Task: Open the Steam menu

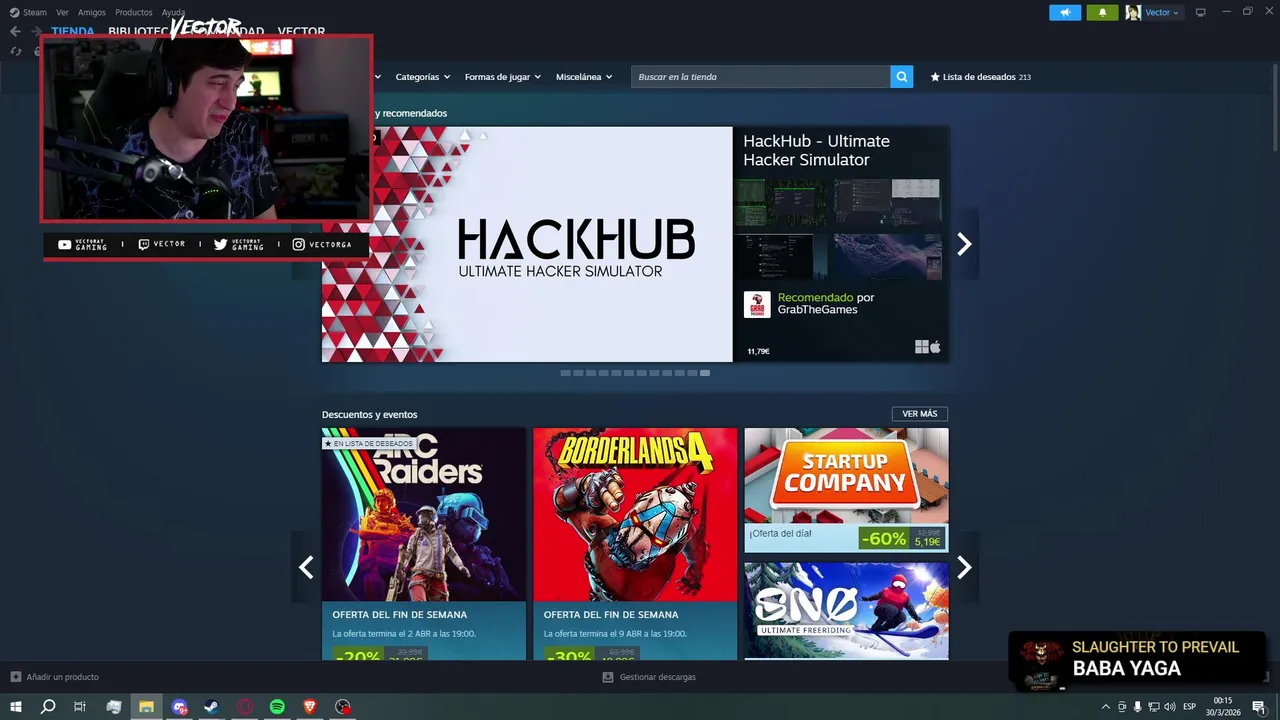Action: click(35, 12)
